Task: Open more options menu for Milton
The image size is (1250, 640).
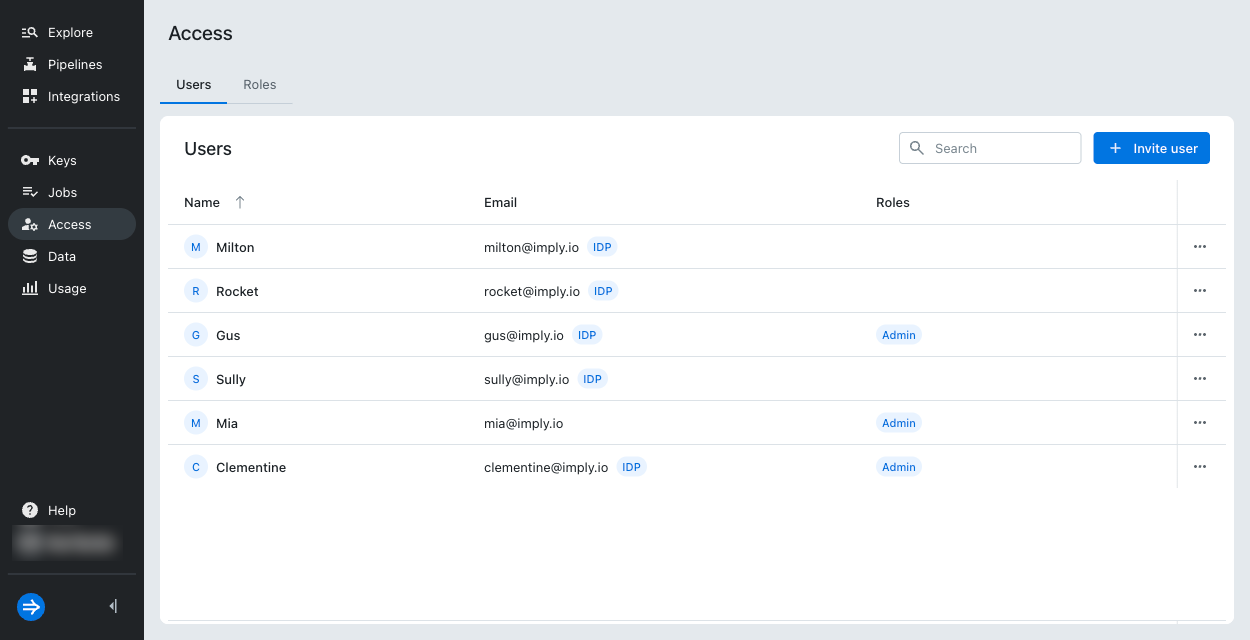Action: coord(1200,247)
